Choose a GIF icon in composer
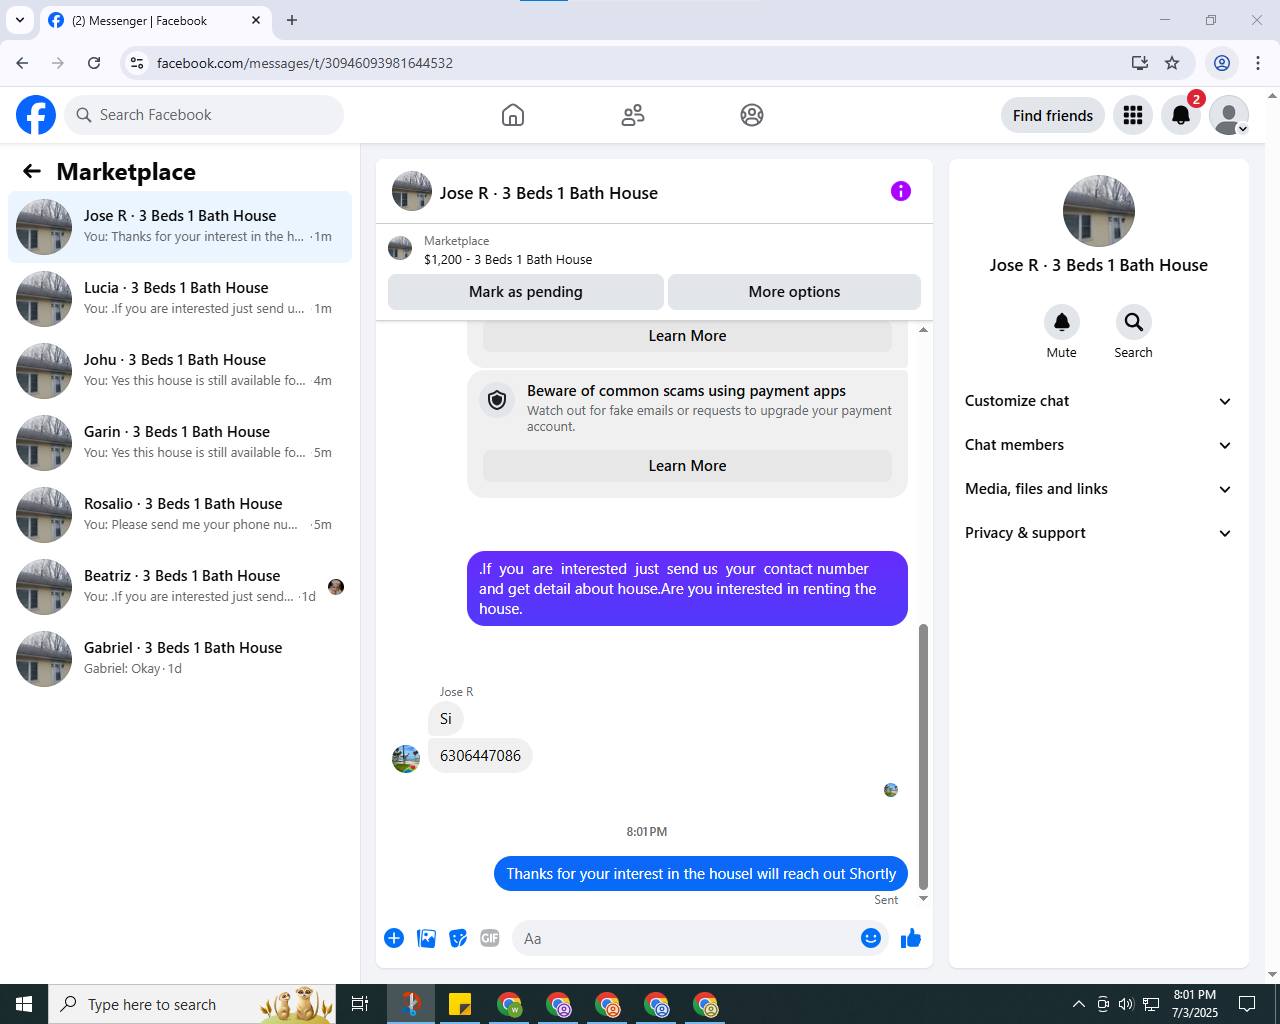The image size is (1280, 1024). coord(490,938)
